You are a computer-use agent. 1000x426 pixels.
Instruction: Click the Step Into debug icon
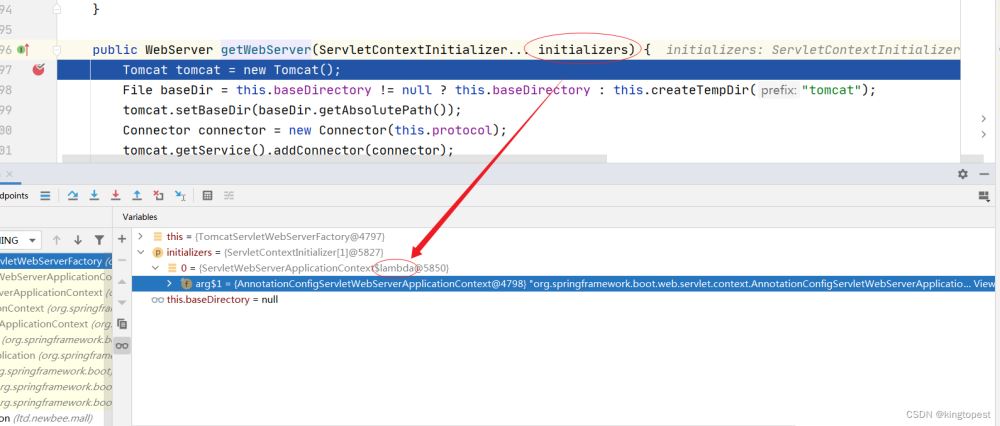point(94,196)
